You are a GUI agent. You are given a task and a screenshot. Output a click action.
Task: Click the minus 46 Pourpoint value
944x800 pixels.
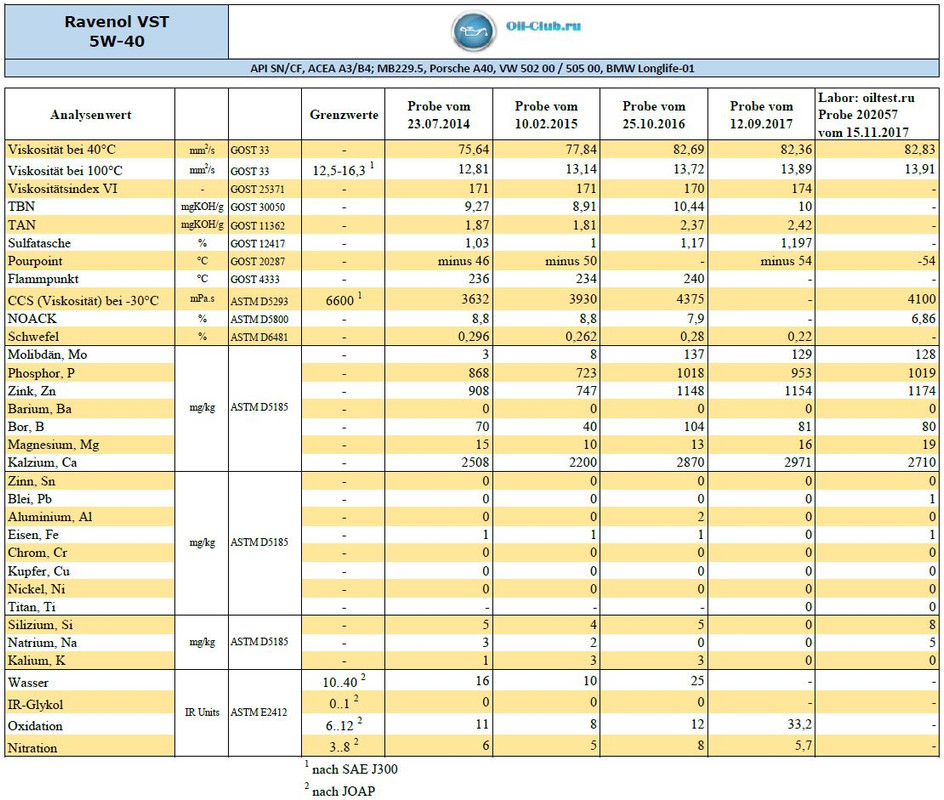(x=464, y=261)
